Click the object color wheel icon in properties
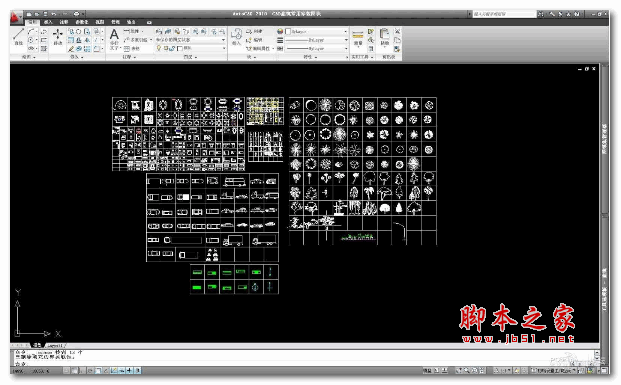The image size is (621, 385). (x=280, y=32)
